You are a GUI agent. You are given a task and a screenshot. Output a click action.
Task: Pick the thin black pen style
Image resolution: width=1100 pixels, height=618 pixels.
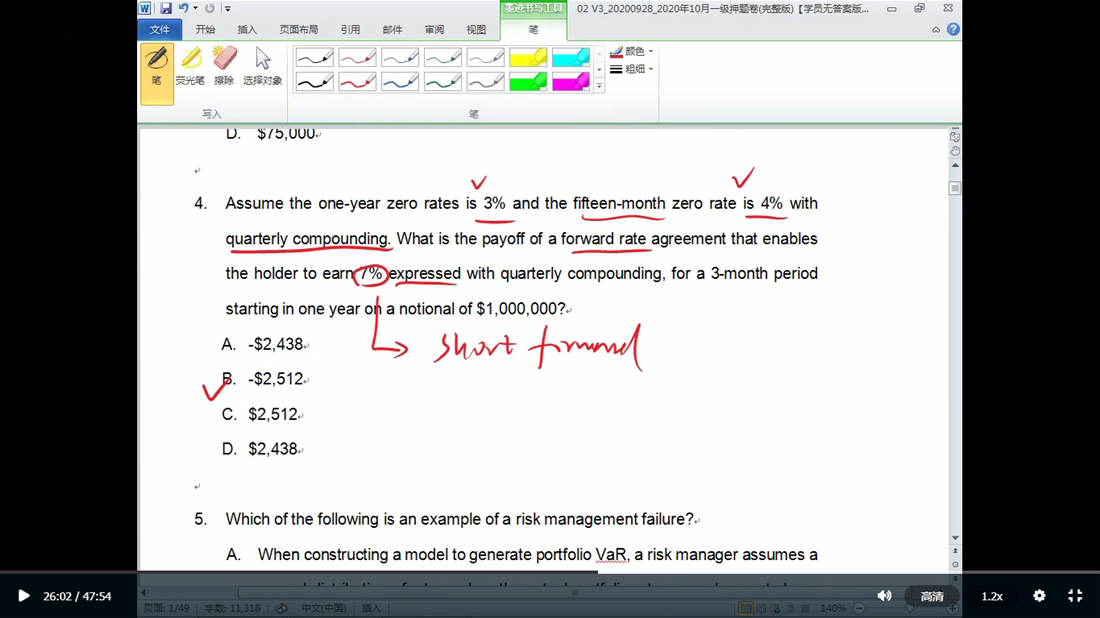point(314,58)
